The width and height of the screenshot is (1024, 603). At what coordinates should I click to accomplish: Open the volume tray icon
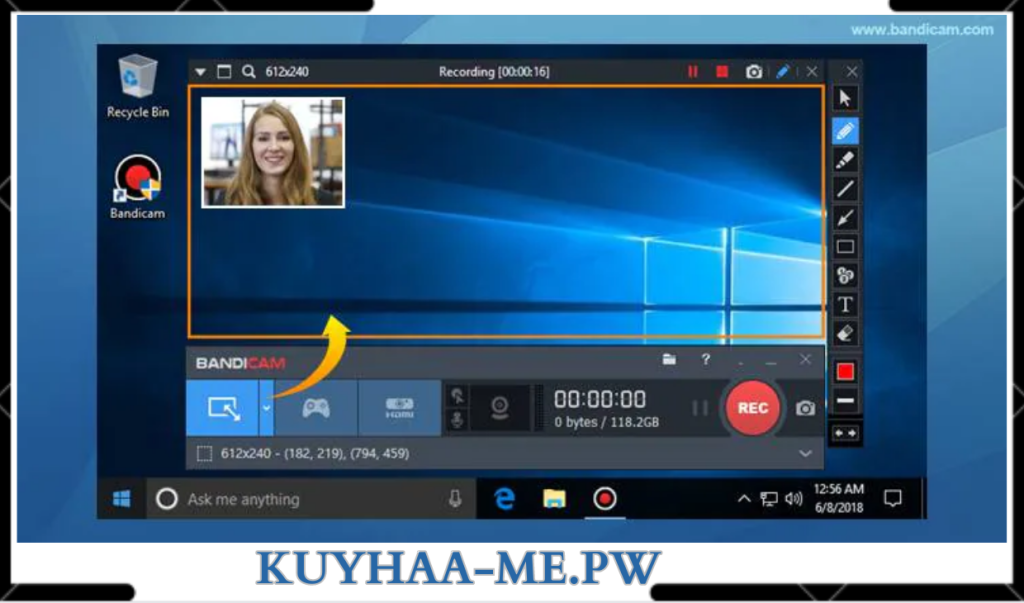793,500
